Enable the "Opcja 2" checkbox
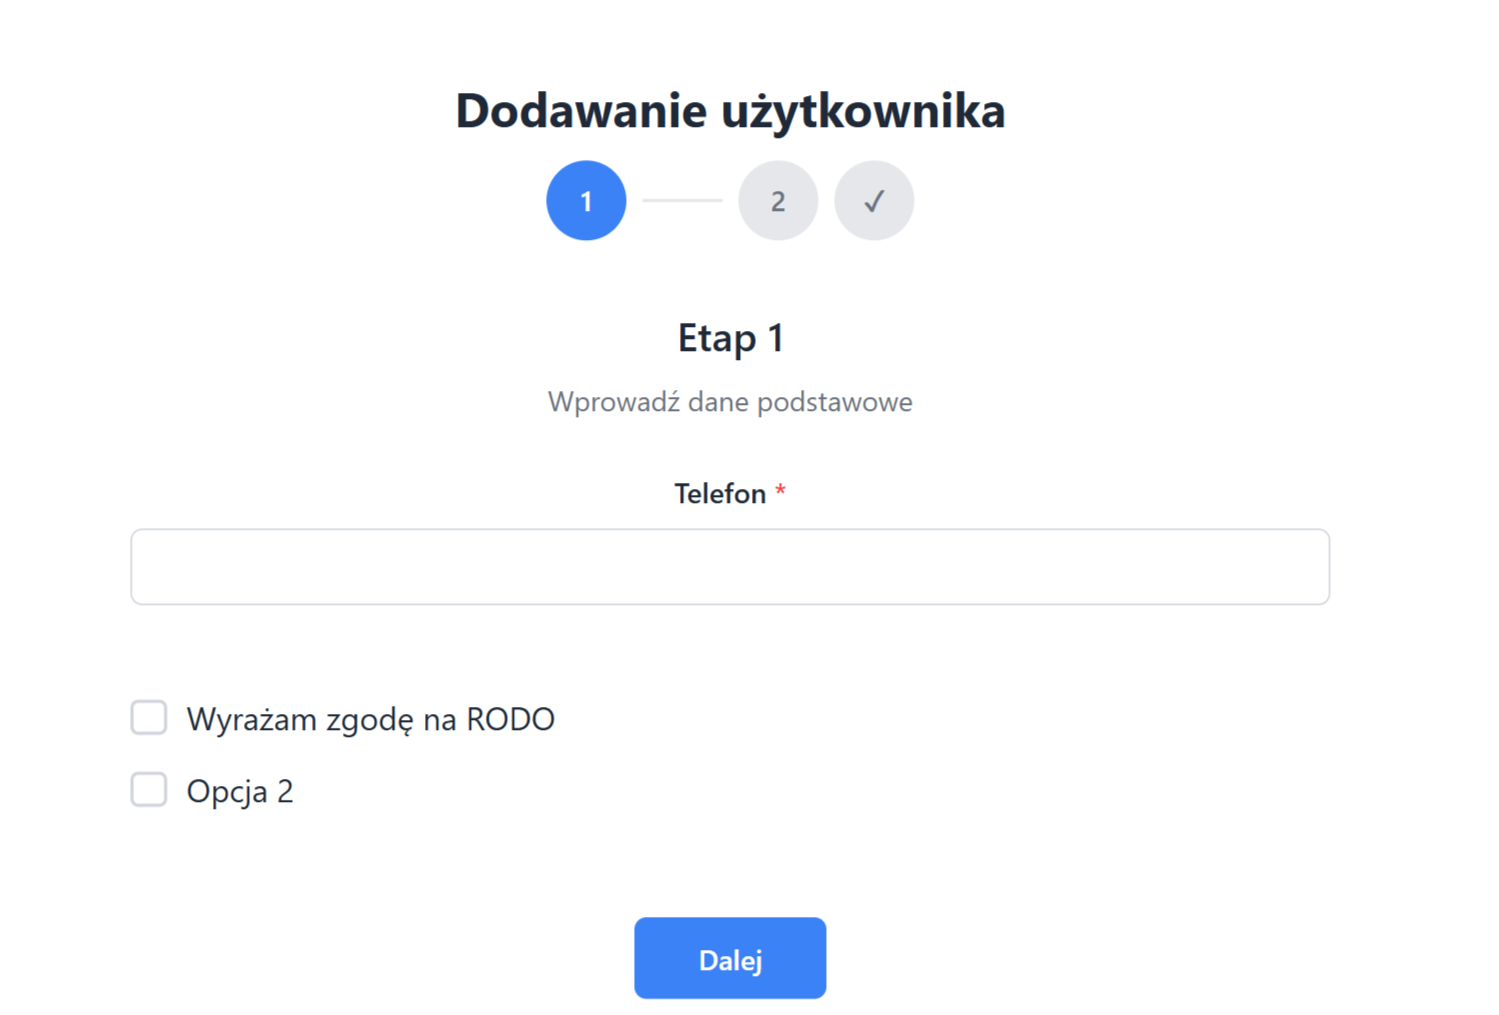 click(x=149, y=790)
